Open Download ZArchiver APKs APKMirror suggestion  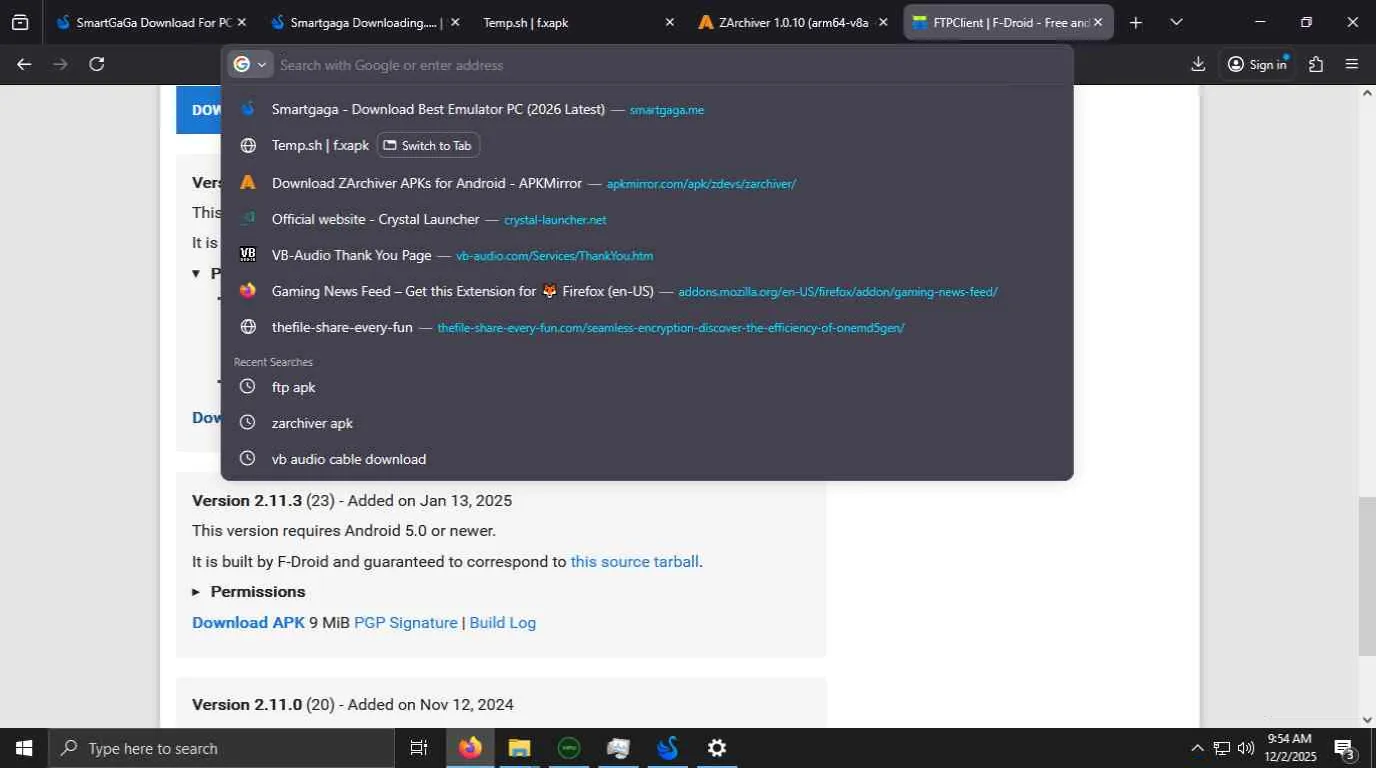point(647,183)
